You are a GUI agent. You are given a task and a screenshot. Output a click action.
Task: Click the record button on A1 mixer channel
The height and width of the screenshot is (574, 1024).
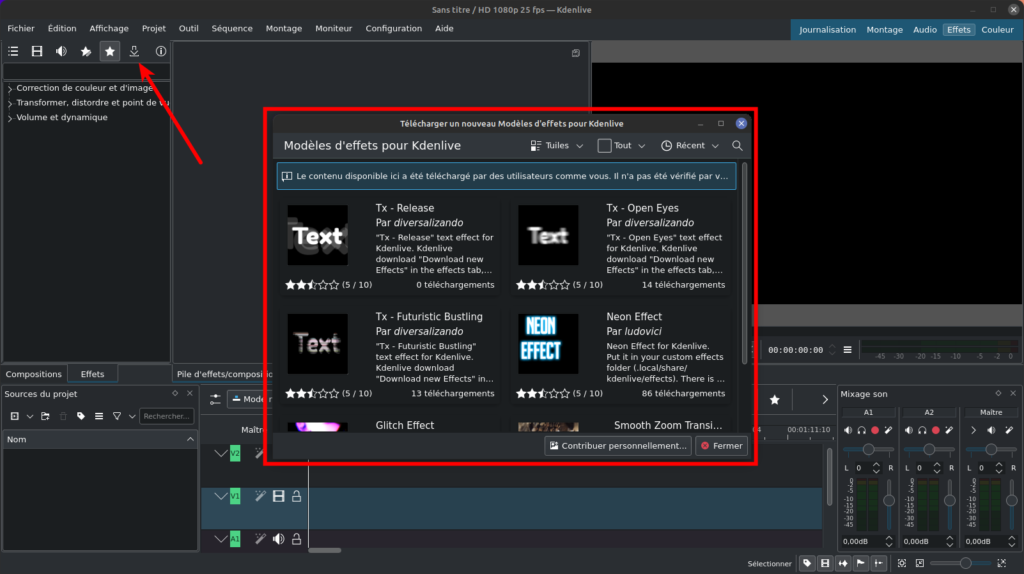(875, 430)
